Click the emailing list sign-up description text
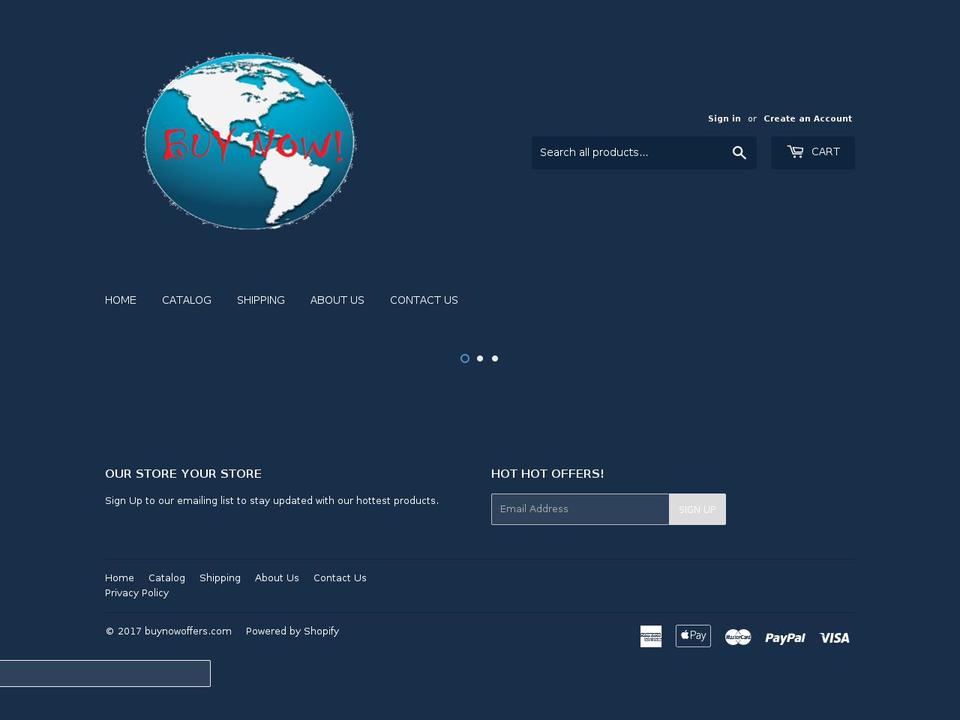 tap(272, 501)
